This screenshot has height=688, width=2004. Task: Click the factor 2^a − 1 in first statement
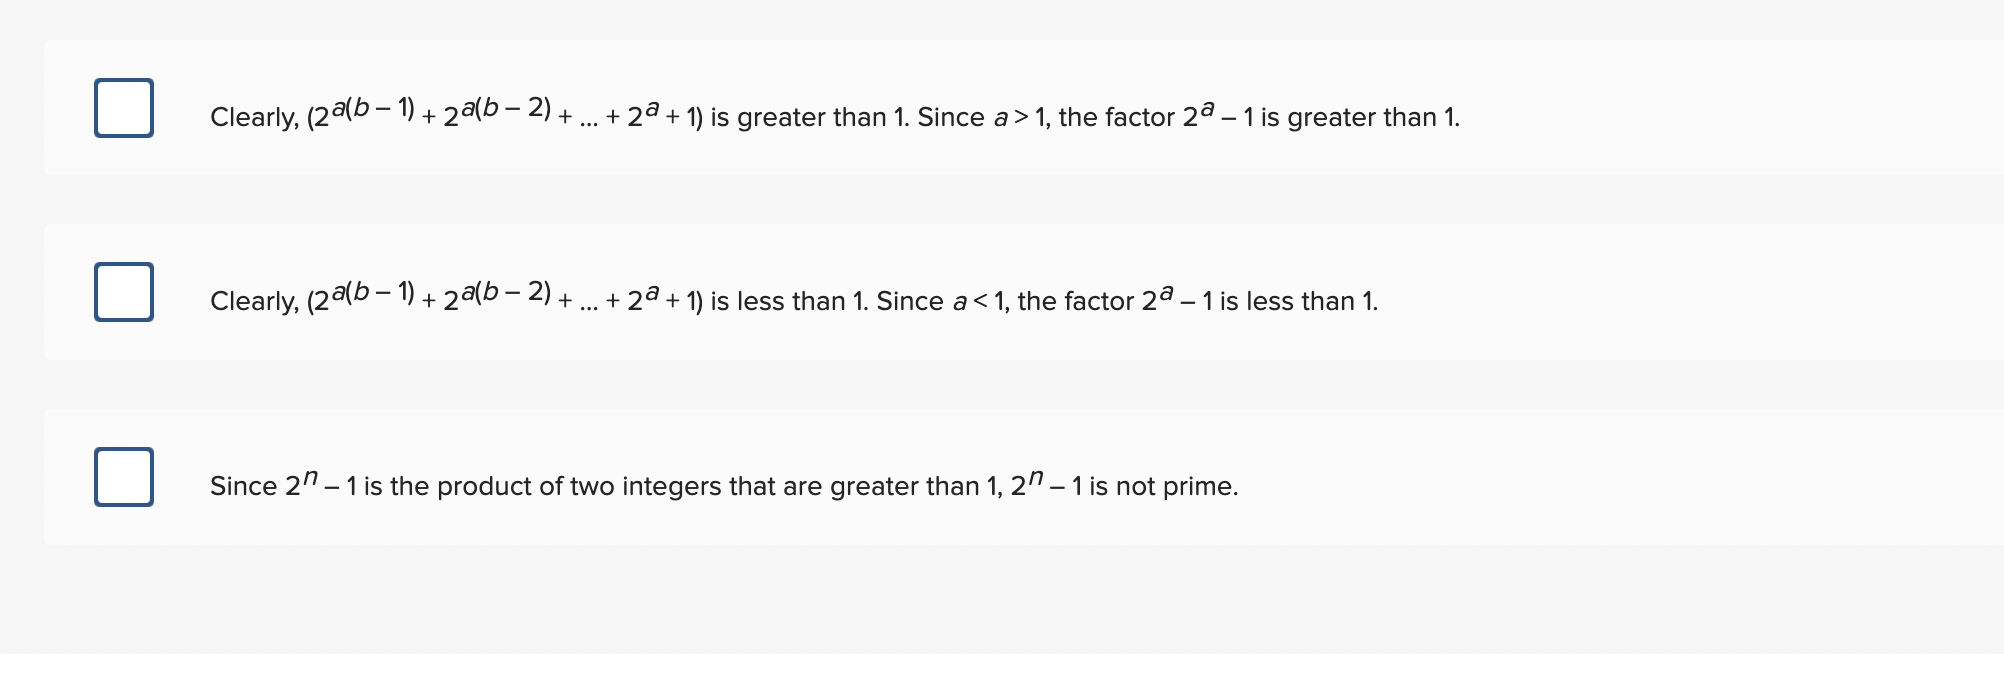[1218, 113]
